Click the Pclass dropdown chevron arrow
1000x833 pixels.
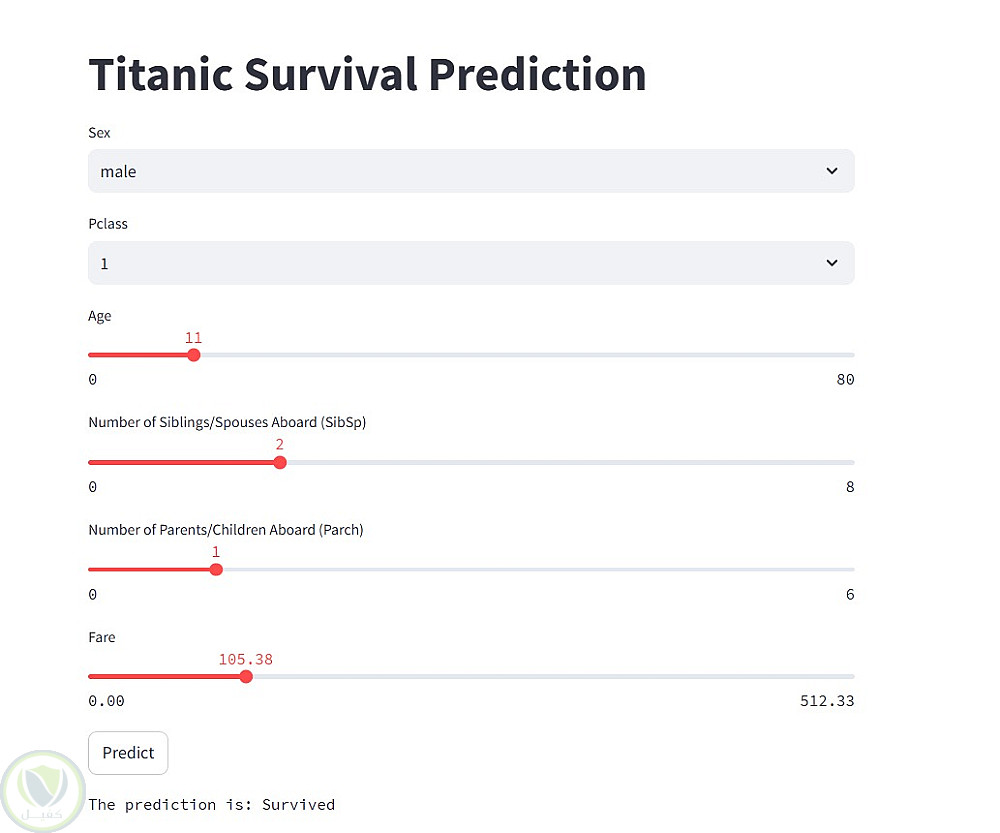tap(831, 263)
